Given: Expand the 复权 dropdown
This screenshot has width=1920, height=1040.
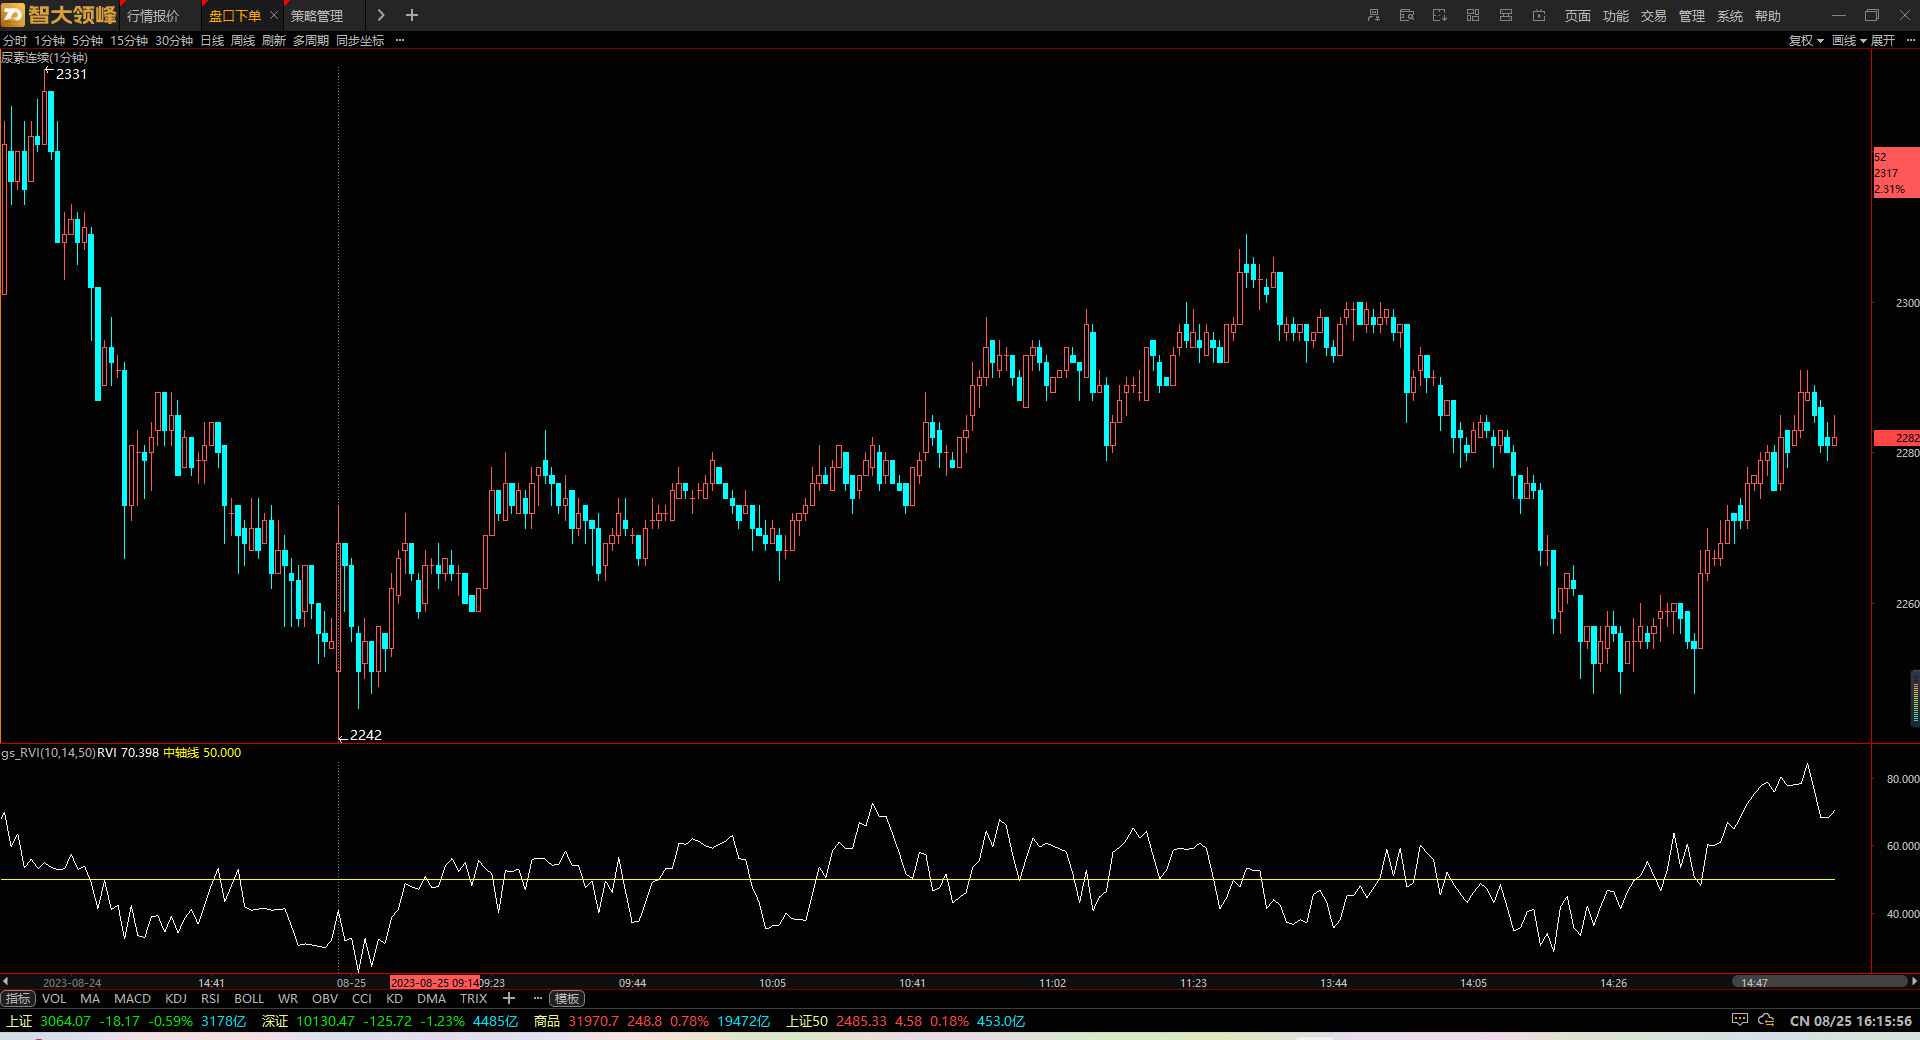Looking at the screenshot, I should [x=1806, y=40].
